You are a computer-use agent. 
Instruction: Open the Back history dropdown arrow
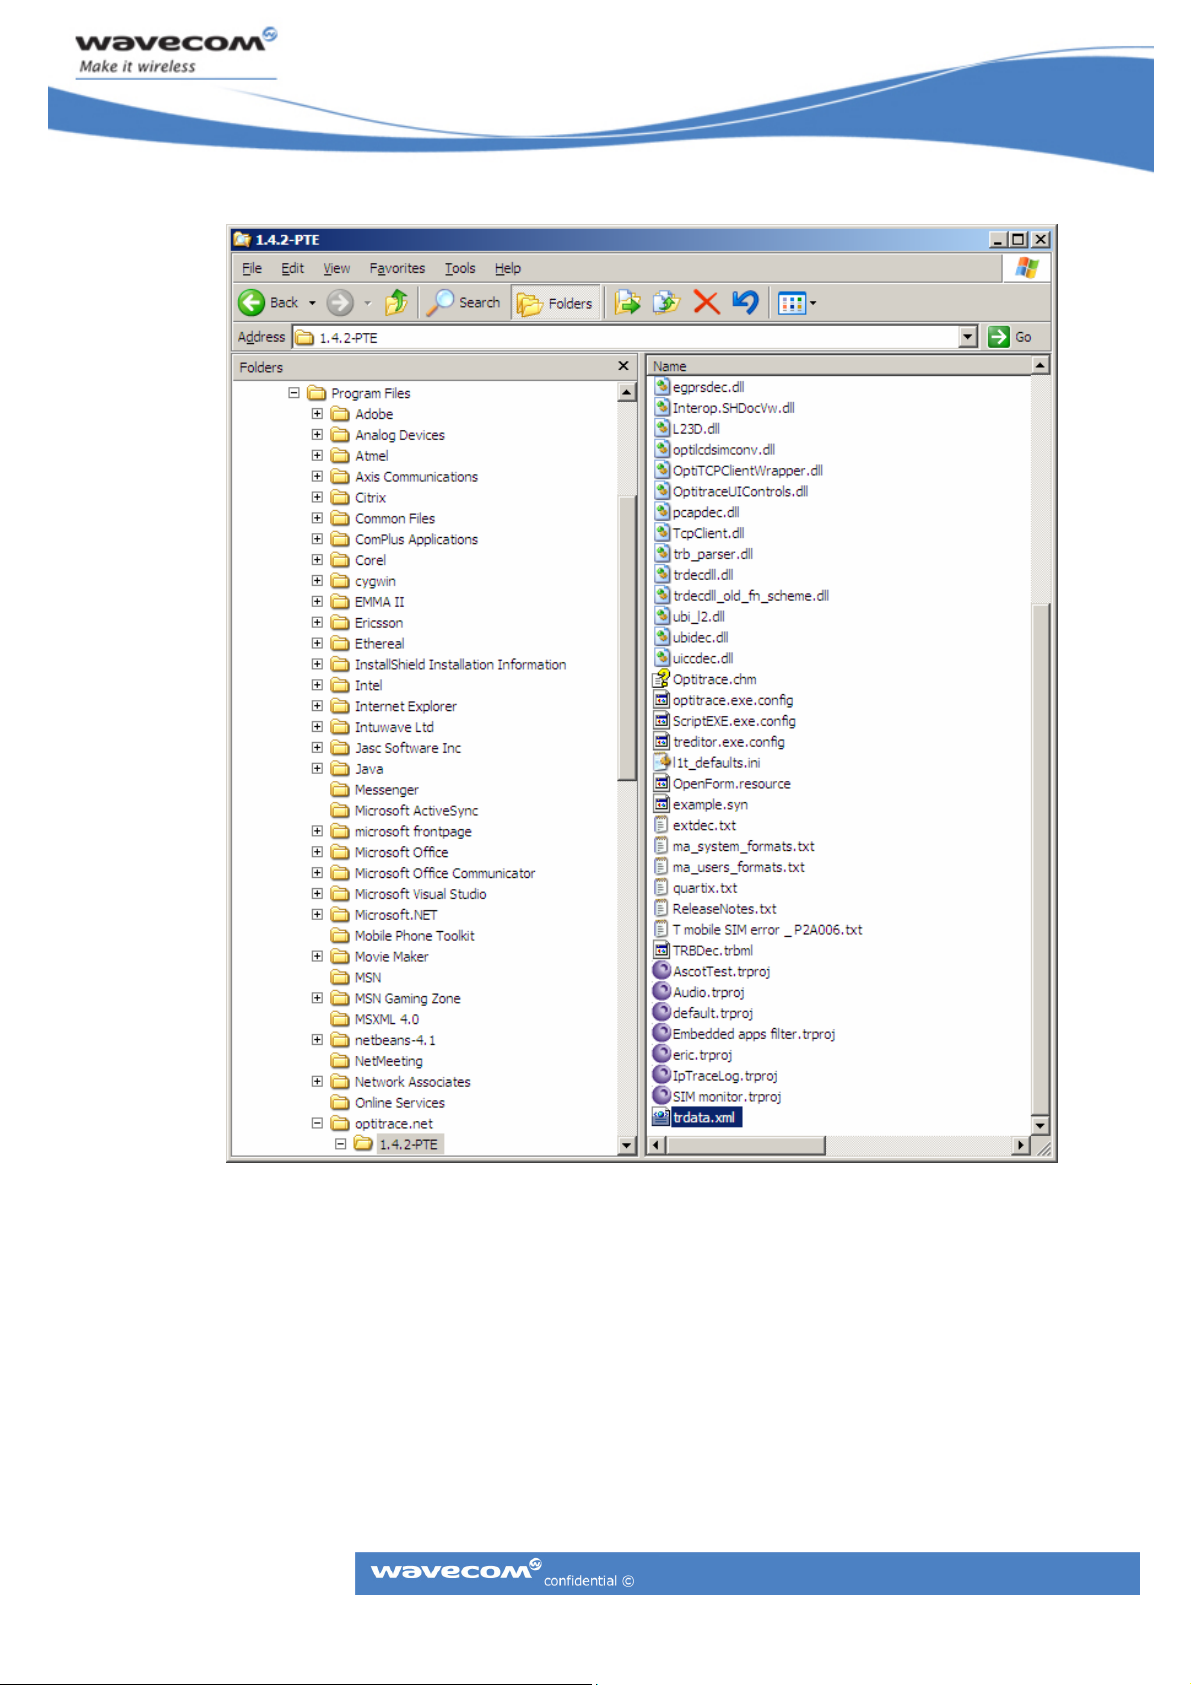[x=312, y=303]
